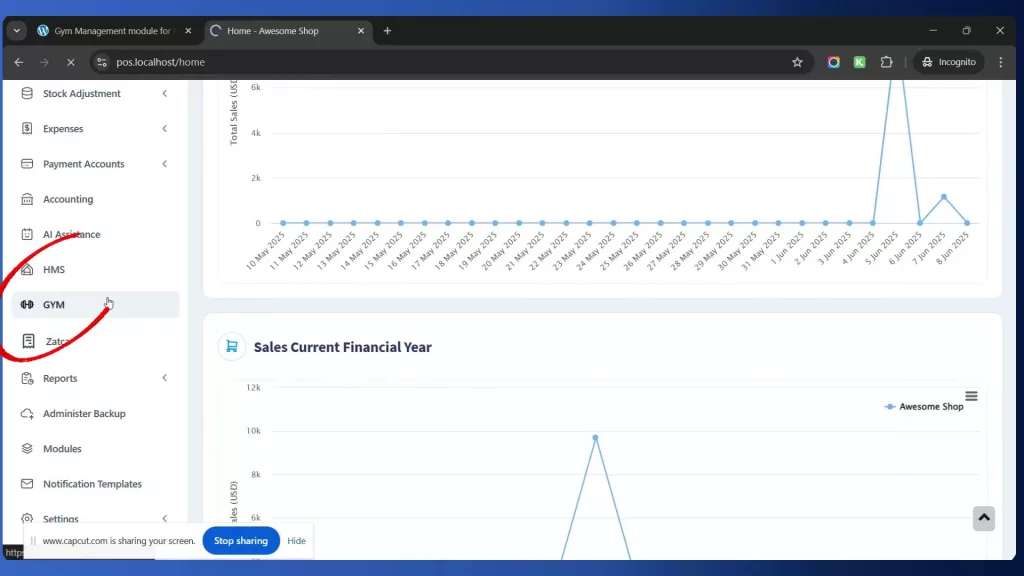Viewport: 1024px width, 576px height.
Task: Open a new browser tab
Action: (x=387, y=31)
